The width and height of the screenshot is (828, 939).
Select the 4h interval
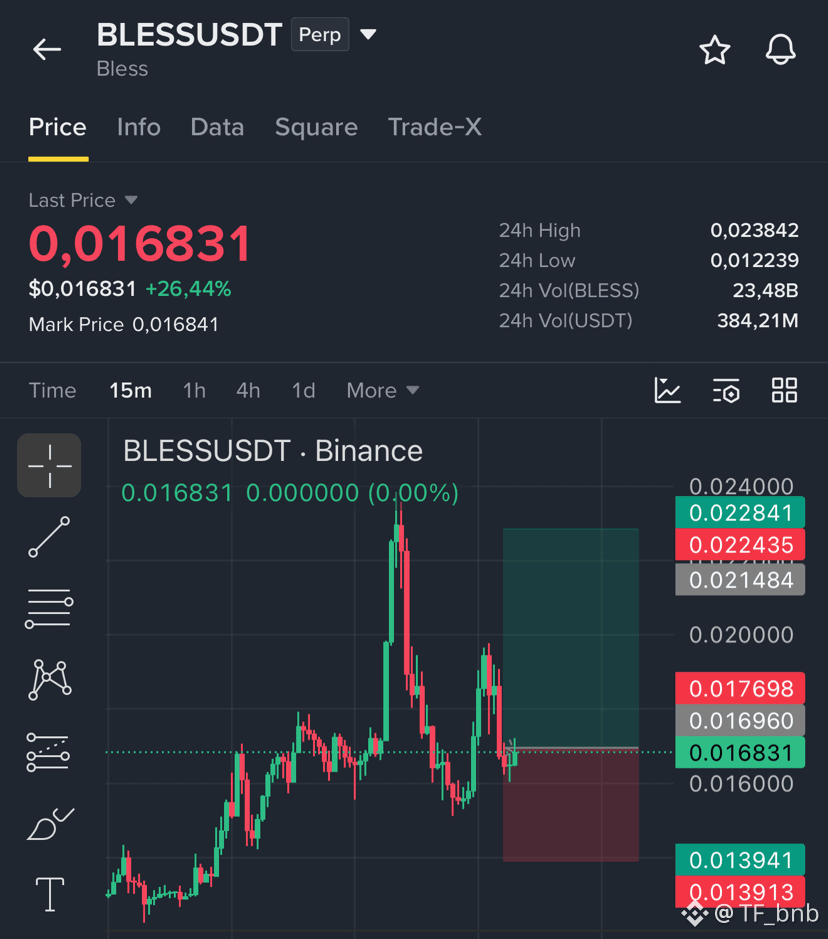click(x=248, y=390)
